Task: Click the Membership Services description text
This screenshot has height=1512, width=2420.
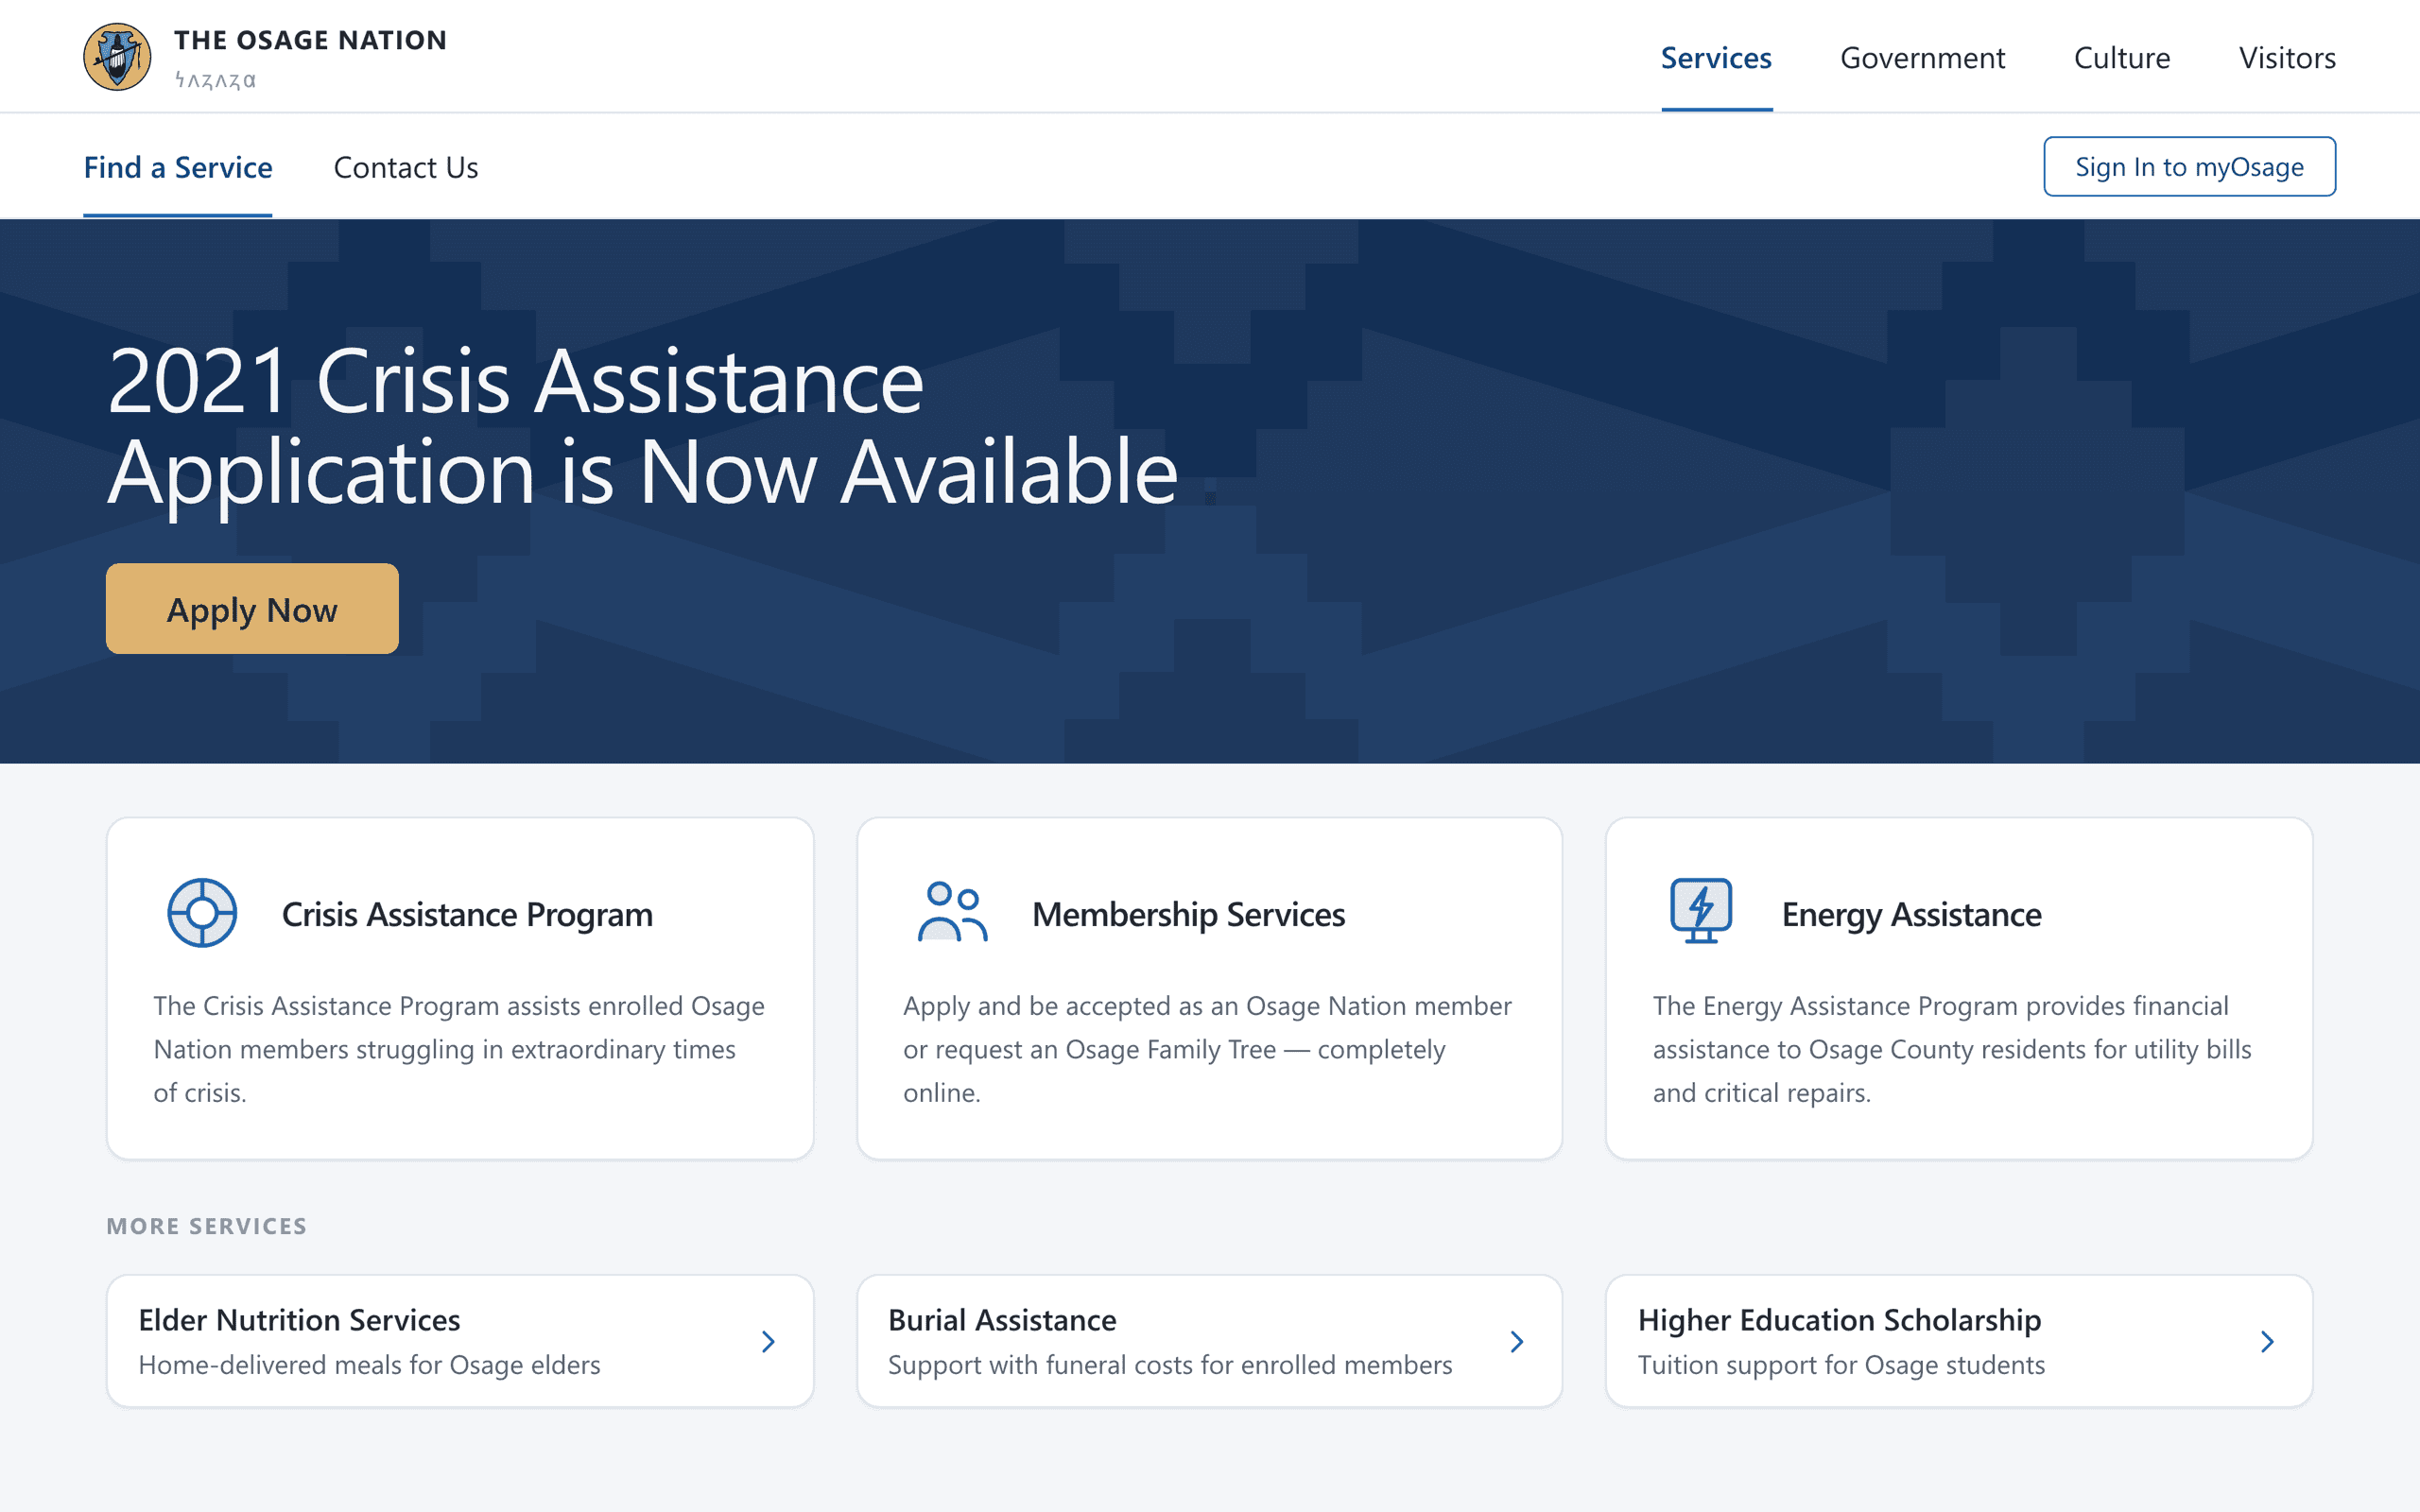Action: [x=1207, y=1049]
